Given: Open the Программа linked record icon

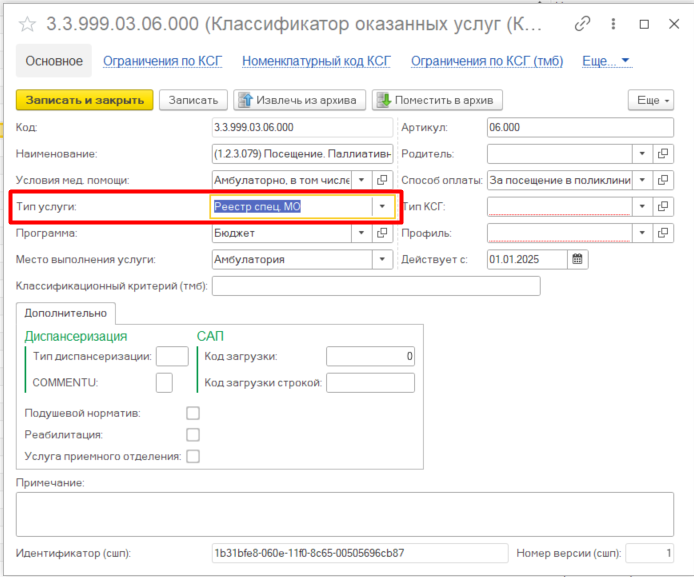Looking at the screenshot, I should (382, 233).
